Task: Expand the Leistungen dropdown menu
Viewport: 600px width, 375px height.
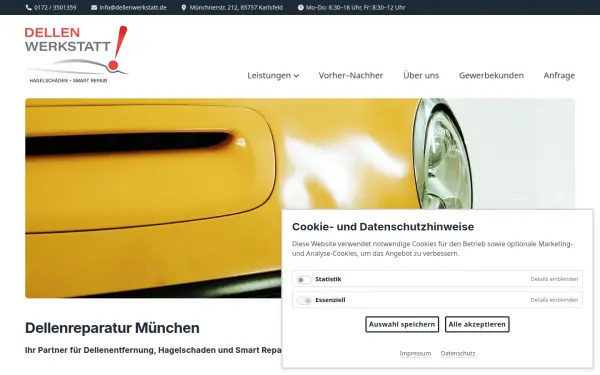Action: pyautogui.click(x=273, y=75)
